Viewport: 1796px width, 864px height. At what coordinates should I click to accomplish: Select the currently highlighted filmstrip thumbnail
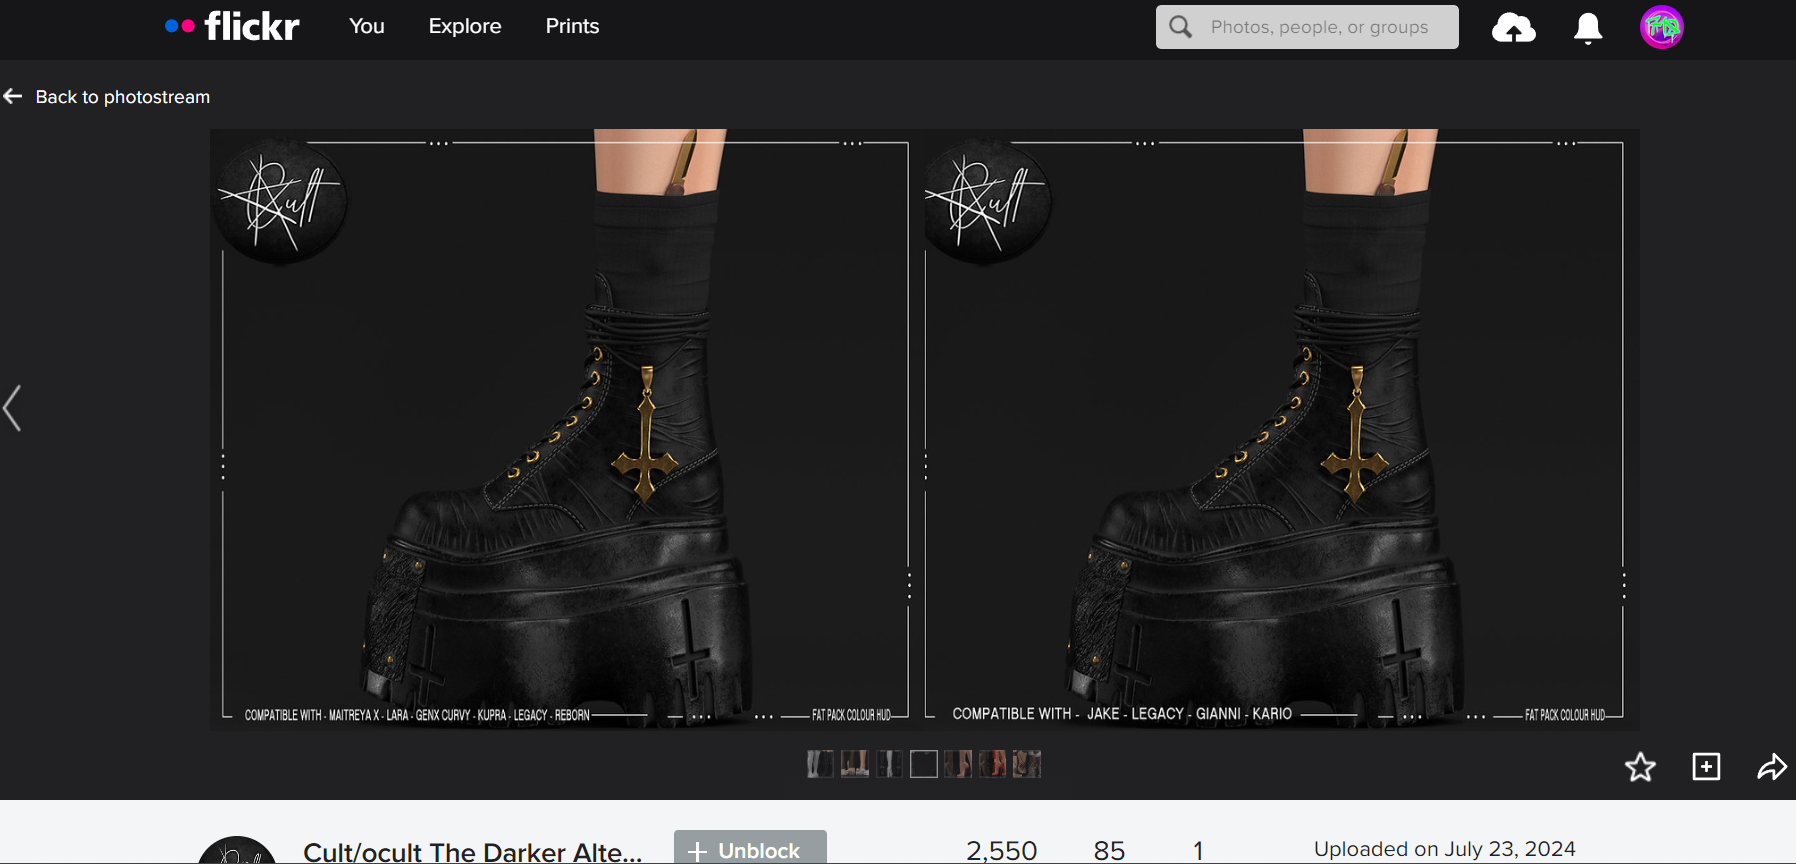(924, 764)
